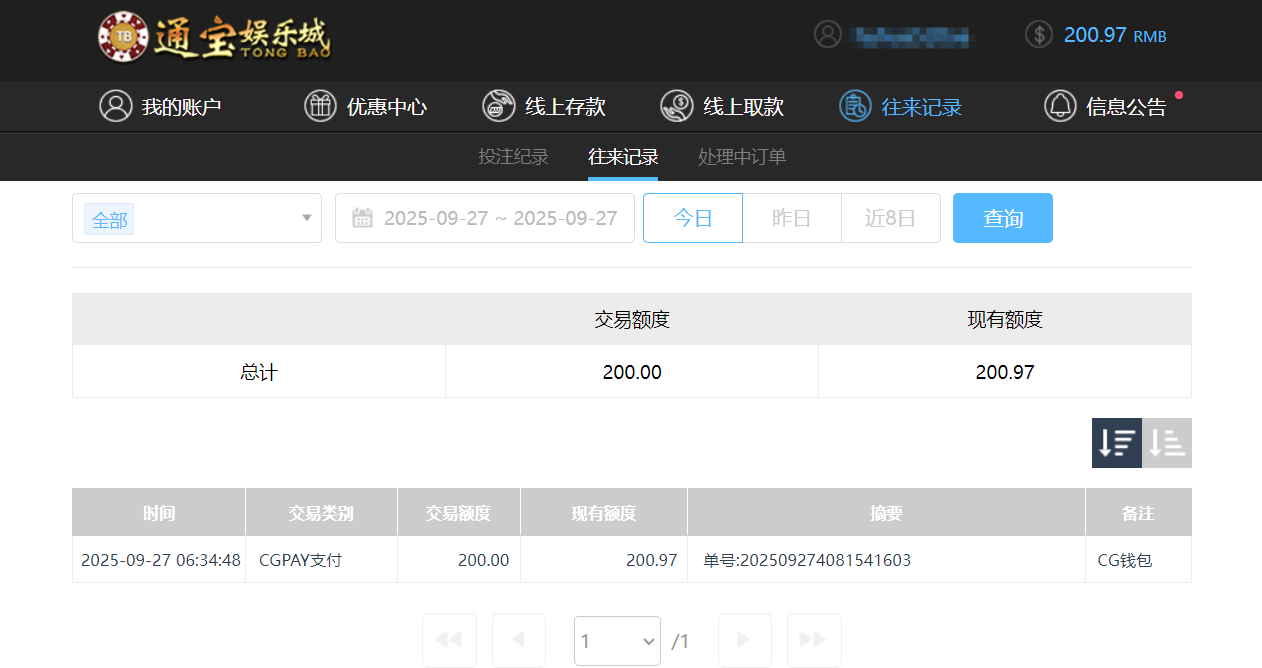Switch to the 昨日 filter

point(791,217)
